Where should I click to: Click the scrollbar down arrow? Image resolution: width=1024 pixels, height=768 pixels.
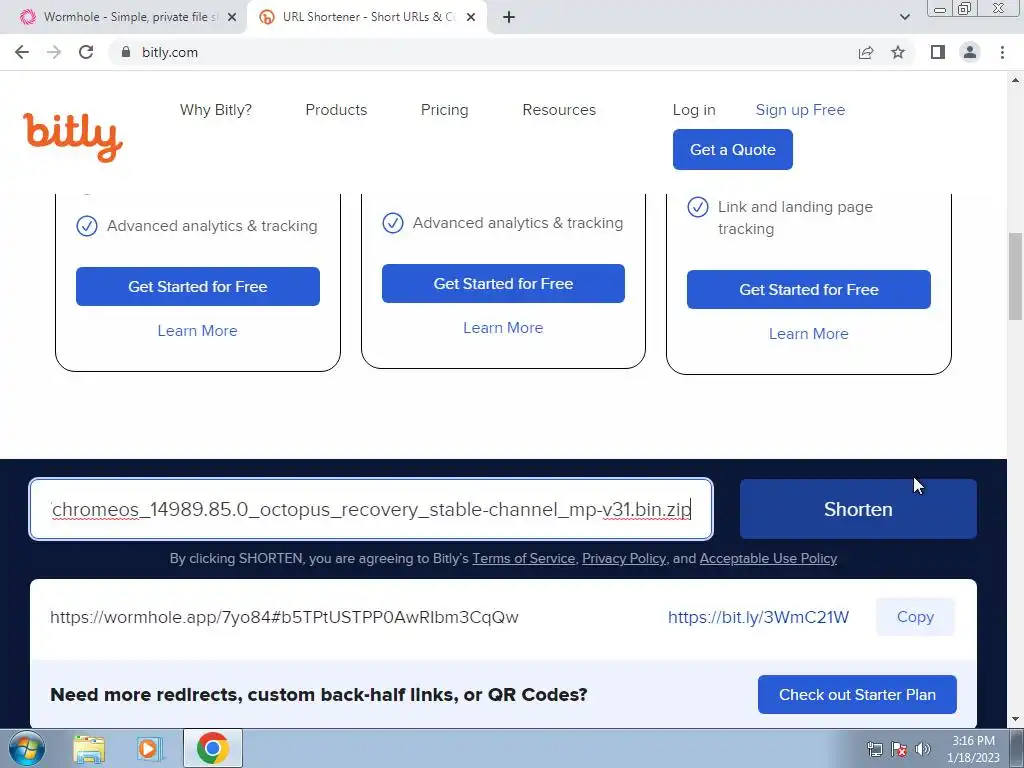point(1015,719)
